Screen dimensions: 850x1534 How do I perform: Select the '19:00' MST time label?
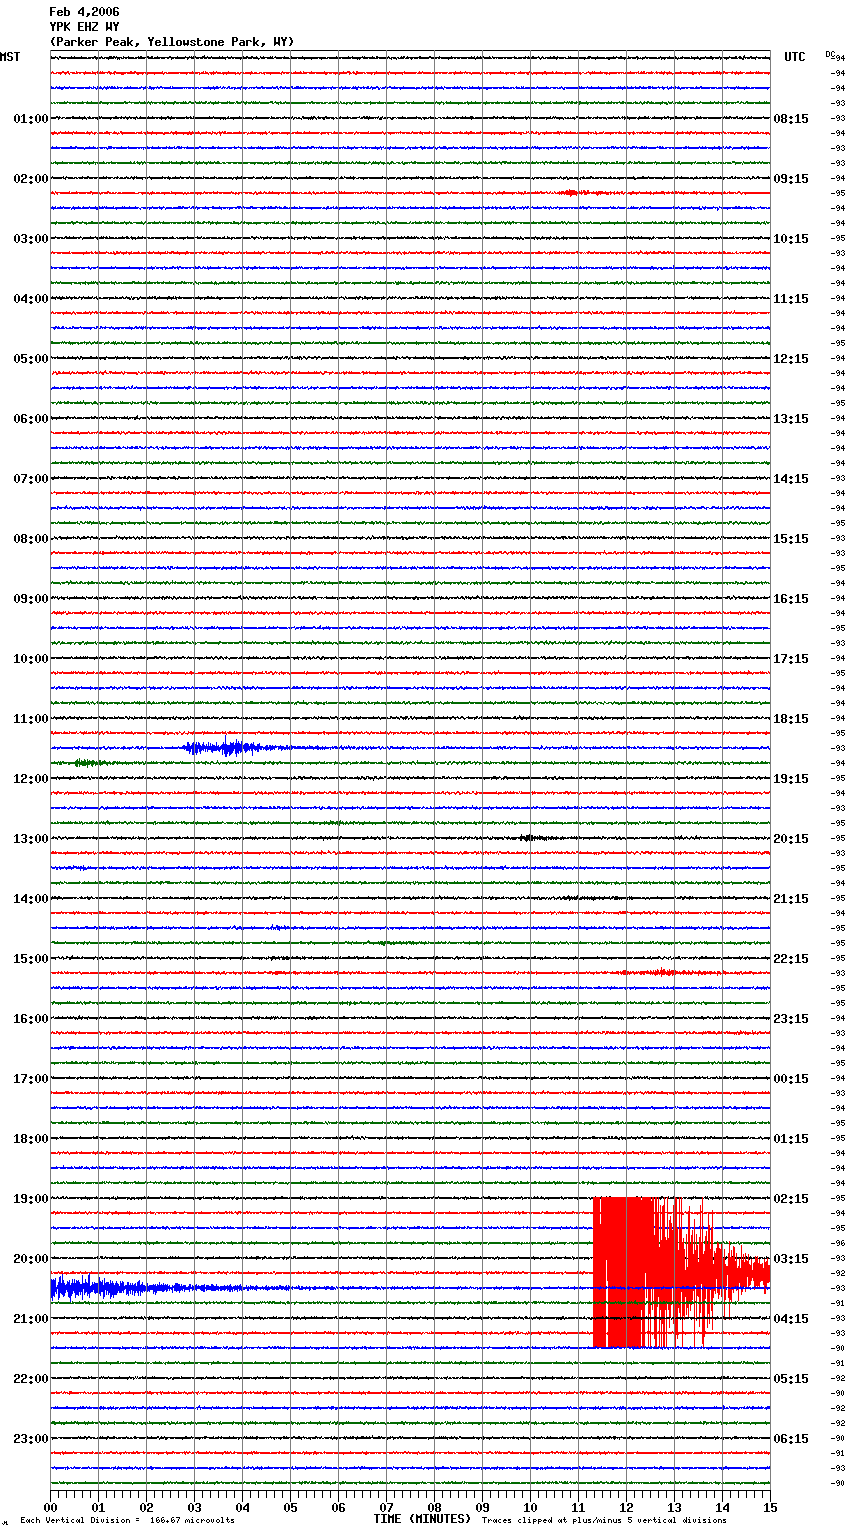[31, 1199]
